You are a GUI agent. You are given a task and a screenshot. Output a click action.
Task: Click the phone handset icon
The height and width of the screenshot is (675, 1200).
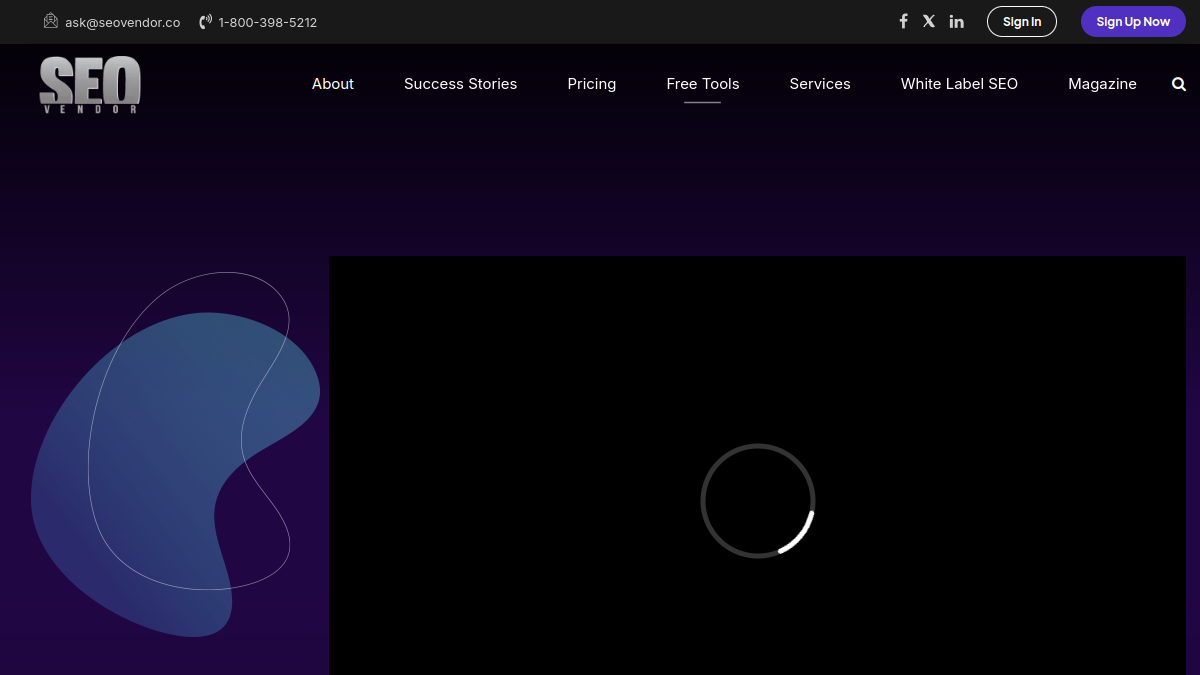(206, 22)
